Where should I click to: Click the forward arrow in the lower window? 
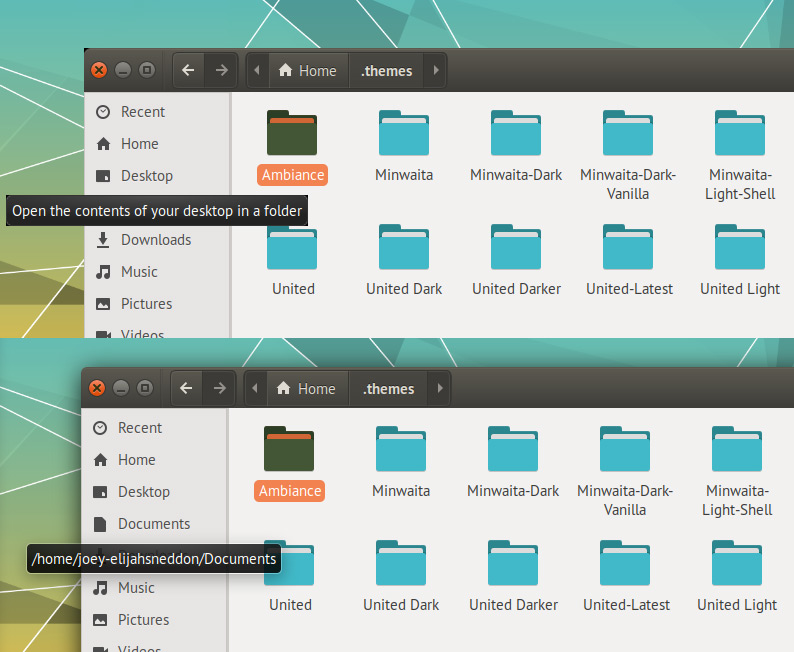pos(219,388)
